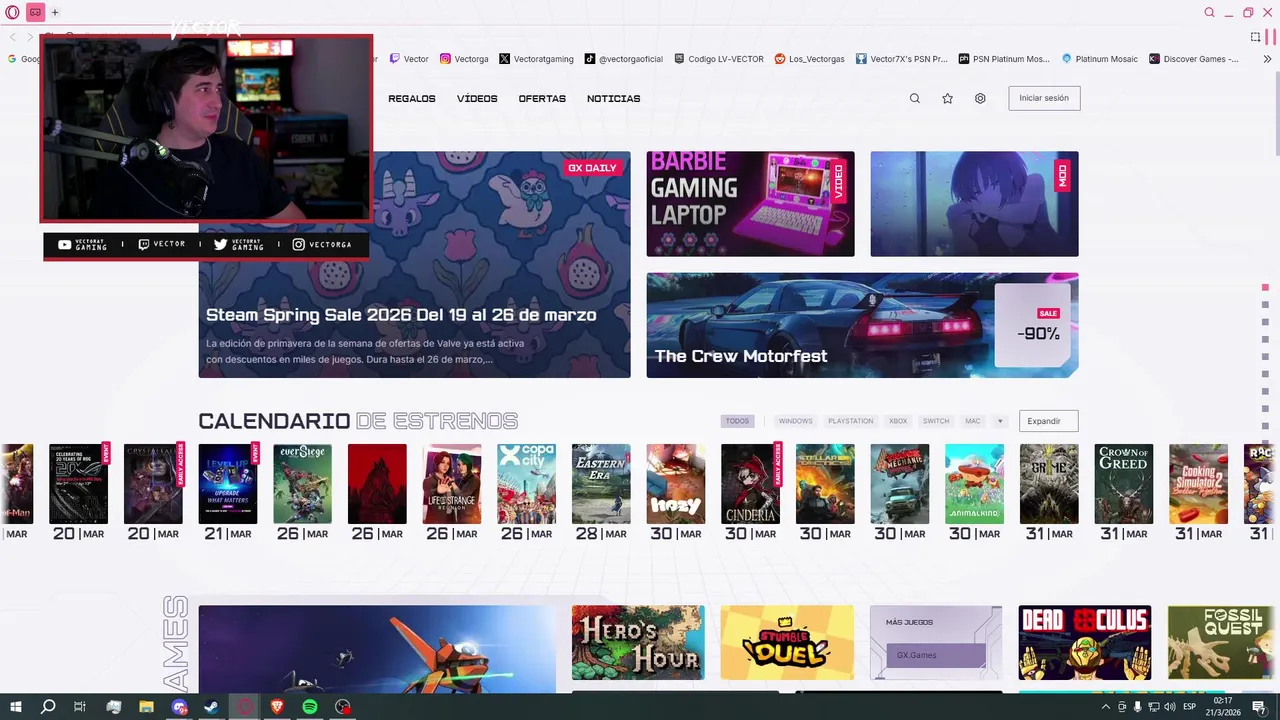Open the @vectorgaoficial TikTok bookmark
Screen dimensions: 1280x720
(624, 59)
